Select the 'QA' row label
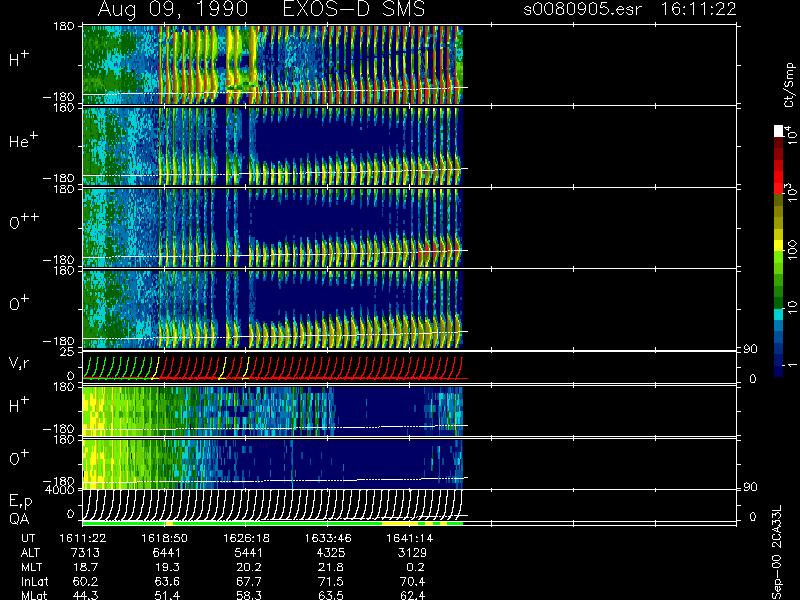 19,519
